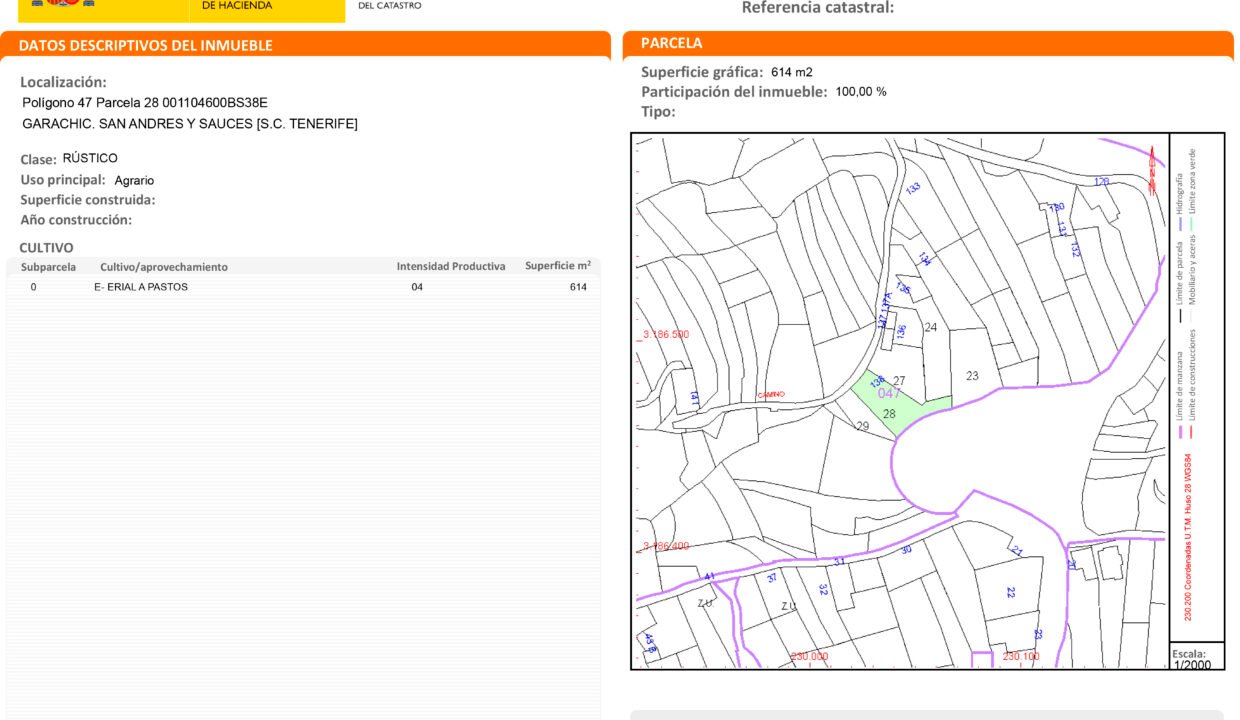Select the 'E- ERIAL A PASTOS' cell
The height and width of the screenshot is (720, 1240).
coord(141,287)
